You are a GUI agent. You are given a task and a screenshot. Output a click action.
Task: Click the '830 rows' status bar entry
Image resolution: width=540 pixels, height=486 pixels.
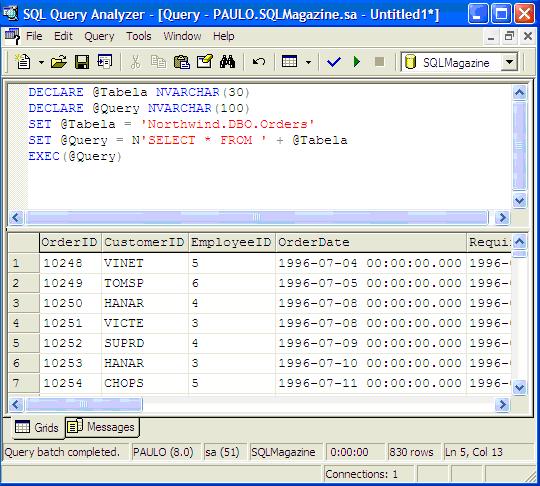coord(414,452)
